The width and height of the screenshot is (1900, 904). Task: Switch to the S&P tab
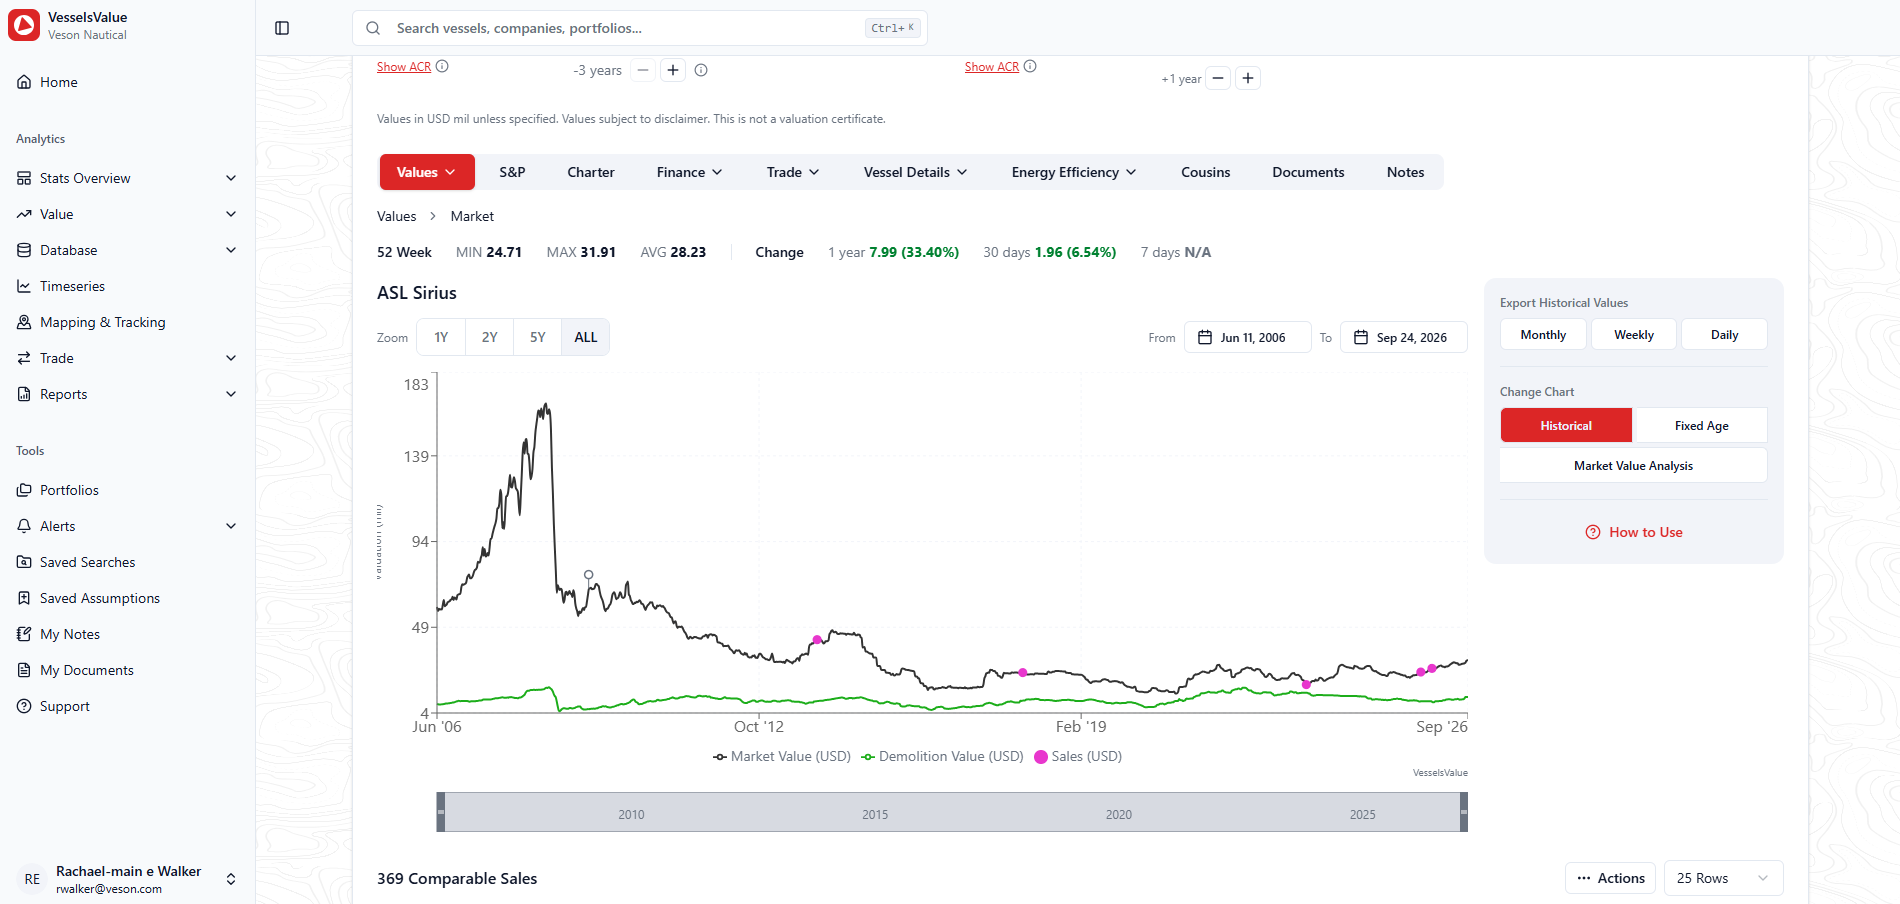click(x=512, y=172)
